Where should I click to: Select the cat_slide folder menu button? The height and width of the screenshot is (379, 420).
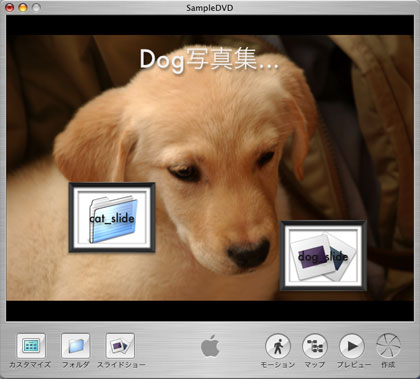click(112, 217)
